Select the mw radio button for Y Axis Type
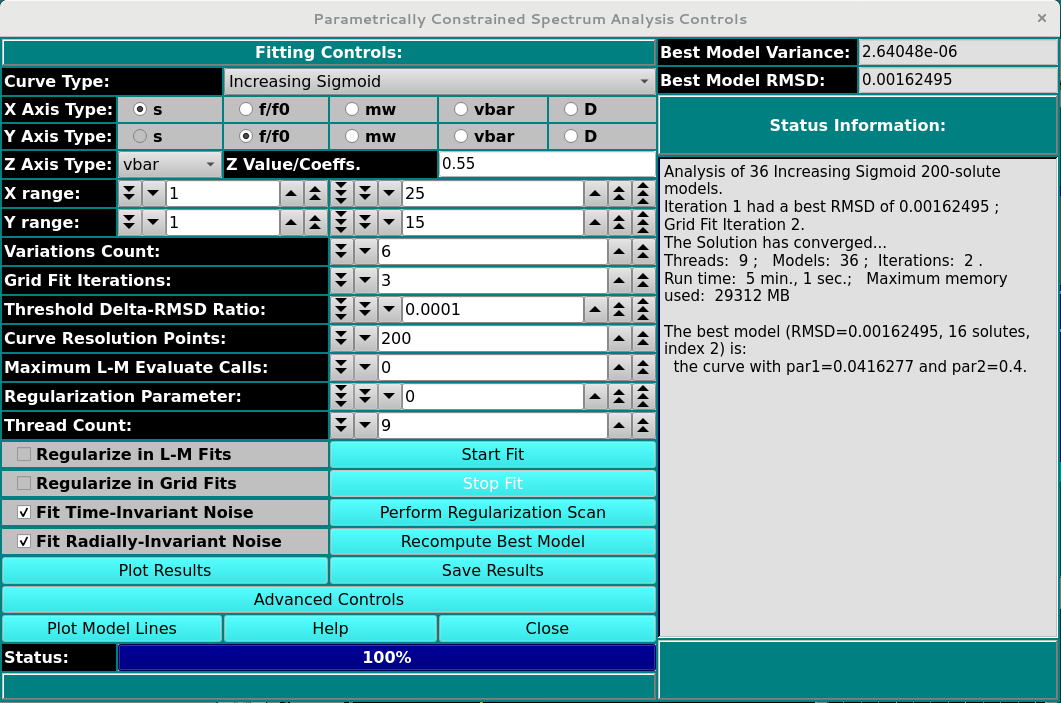This screenshot has height=703, width=1061. (351, 136)
